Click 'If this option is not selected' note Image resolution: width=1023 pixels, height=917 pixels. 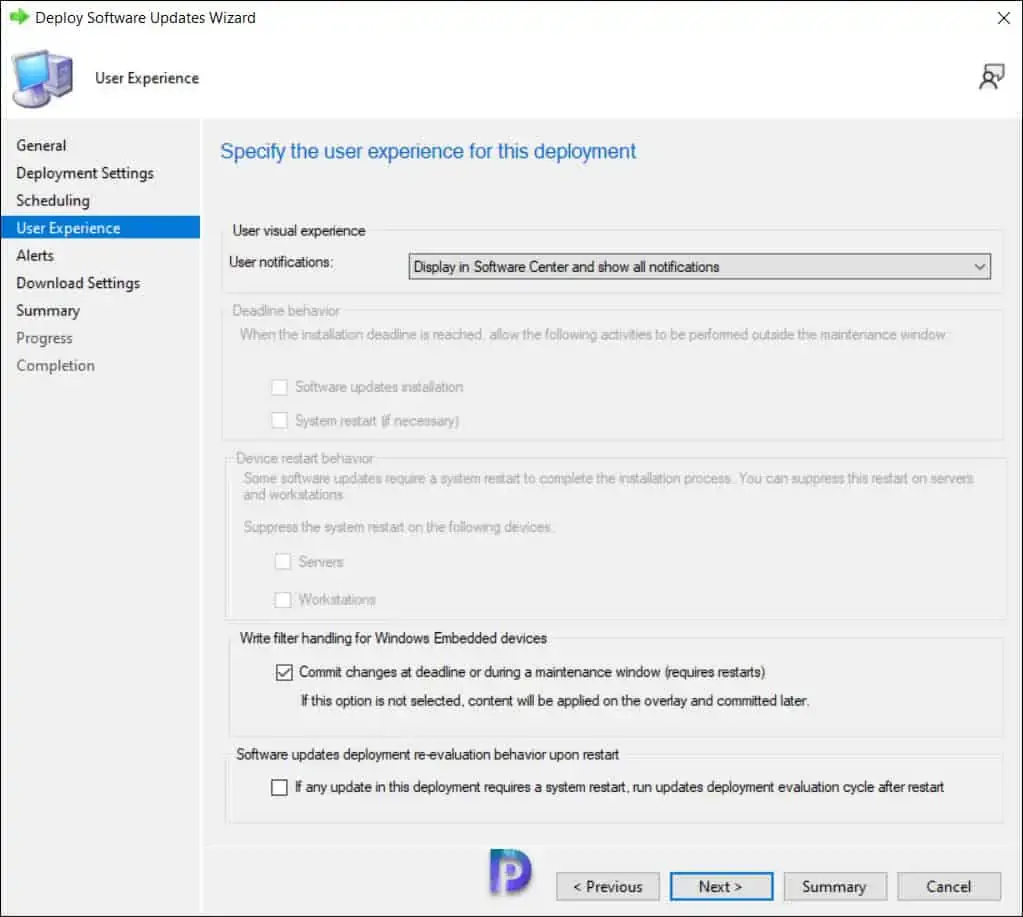[555, 701]
